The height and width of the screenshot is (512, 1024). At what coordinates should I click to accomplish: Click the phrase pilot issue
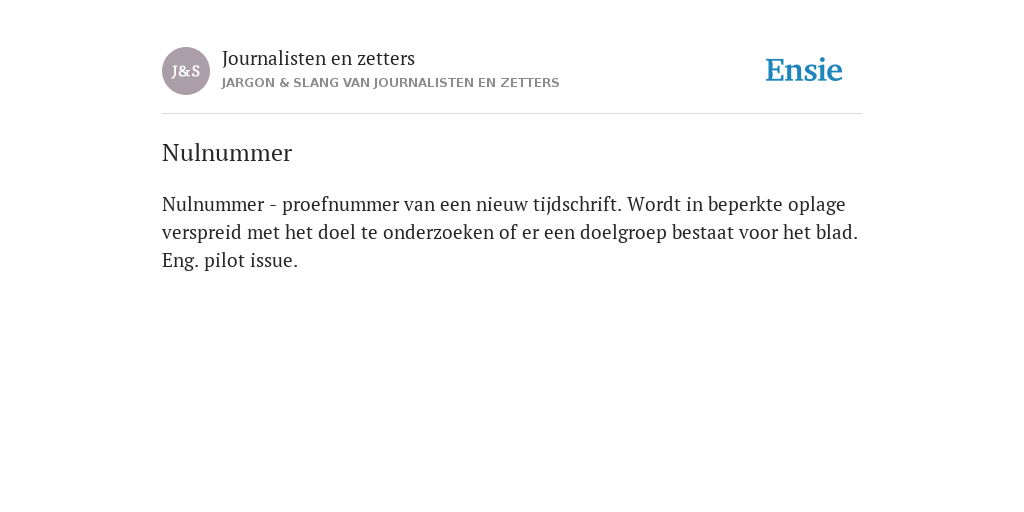tap(251, 261)
